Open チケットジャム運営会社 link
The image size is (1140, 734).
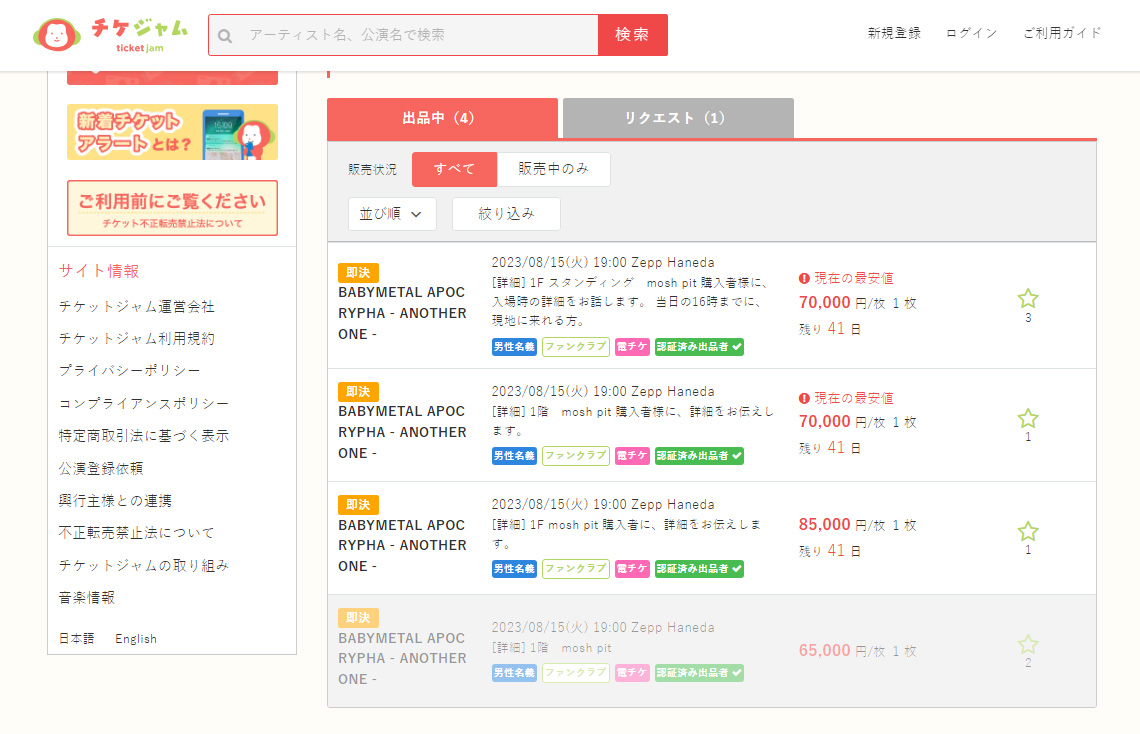click(x=137, y=307)
